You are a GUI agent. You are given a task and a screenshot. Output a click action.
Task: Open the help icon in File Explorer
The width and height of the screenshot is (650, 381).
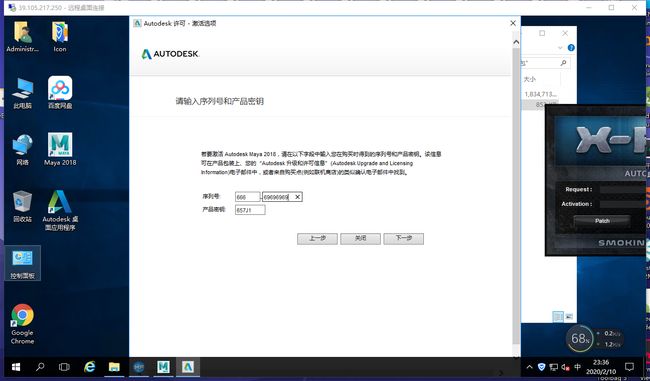point(571,48)
